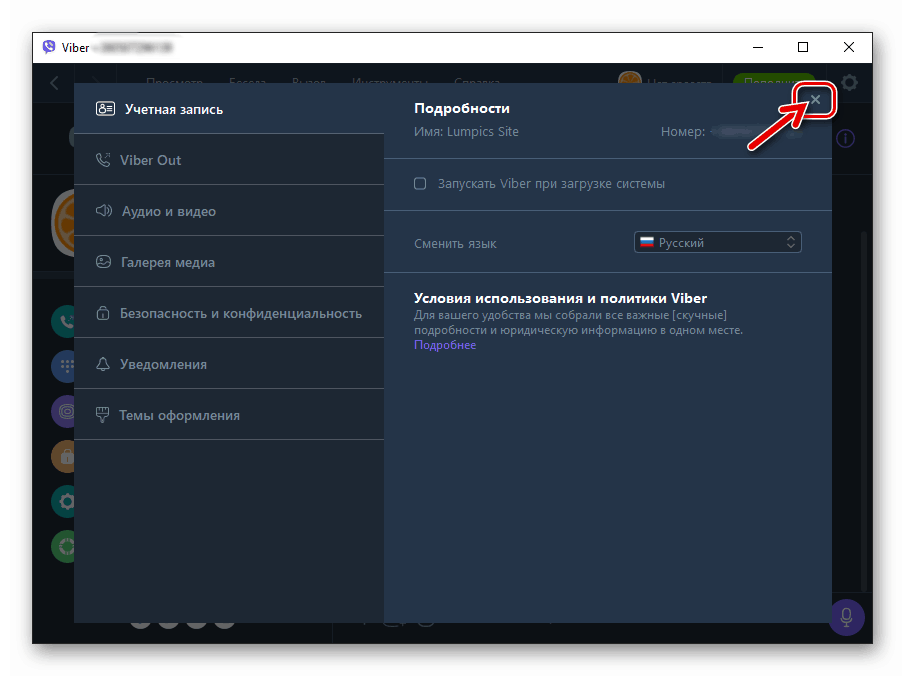Image resolution: width=905 pixels, height=676 pixels.
Task: Open the Аудио и видео settings
Action: coord(229,211)
